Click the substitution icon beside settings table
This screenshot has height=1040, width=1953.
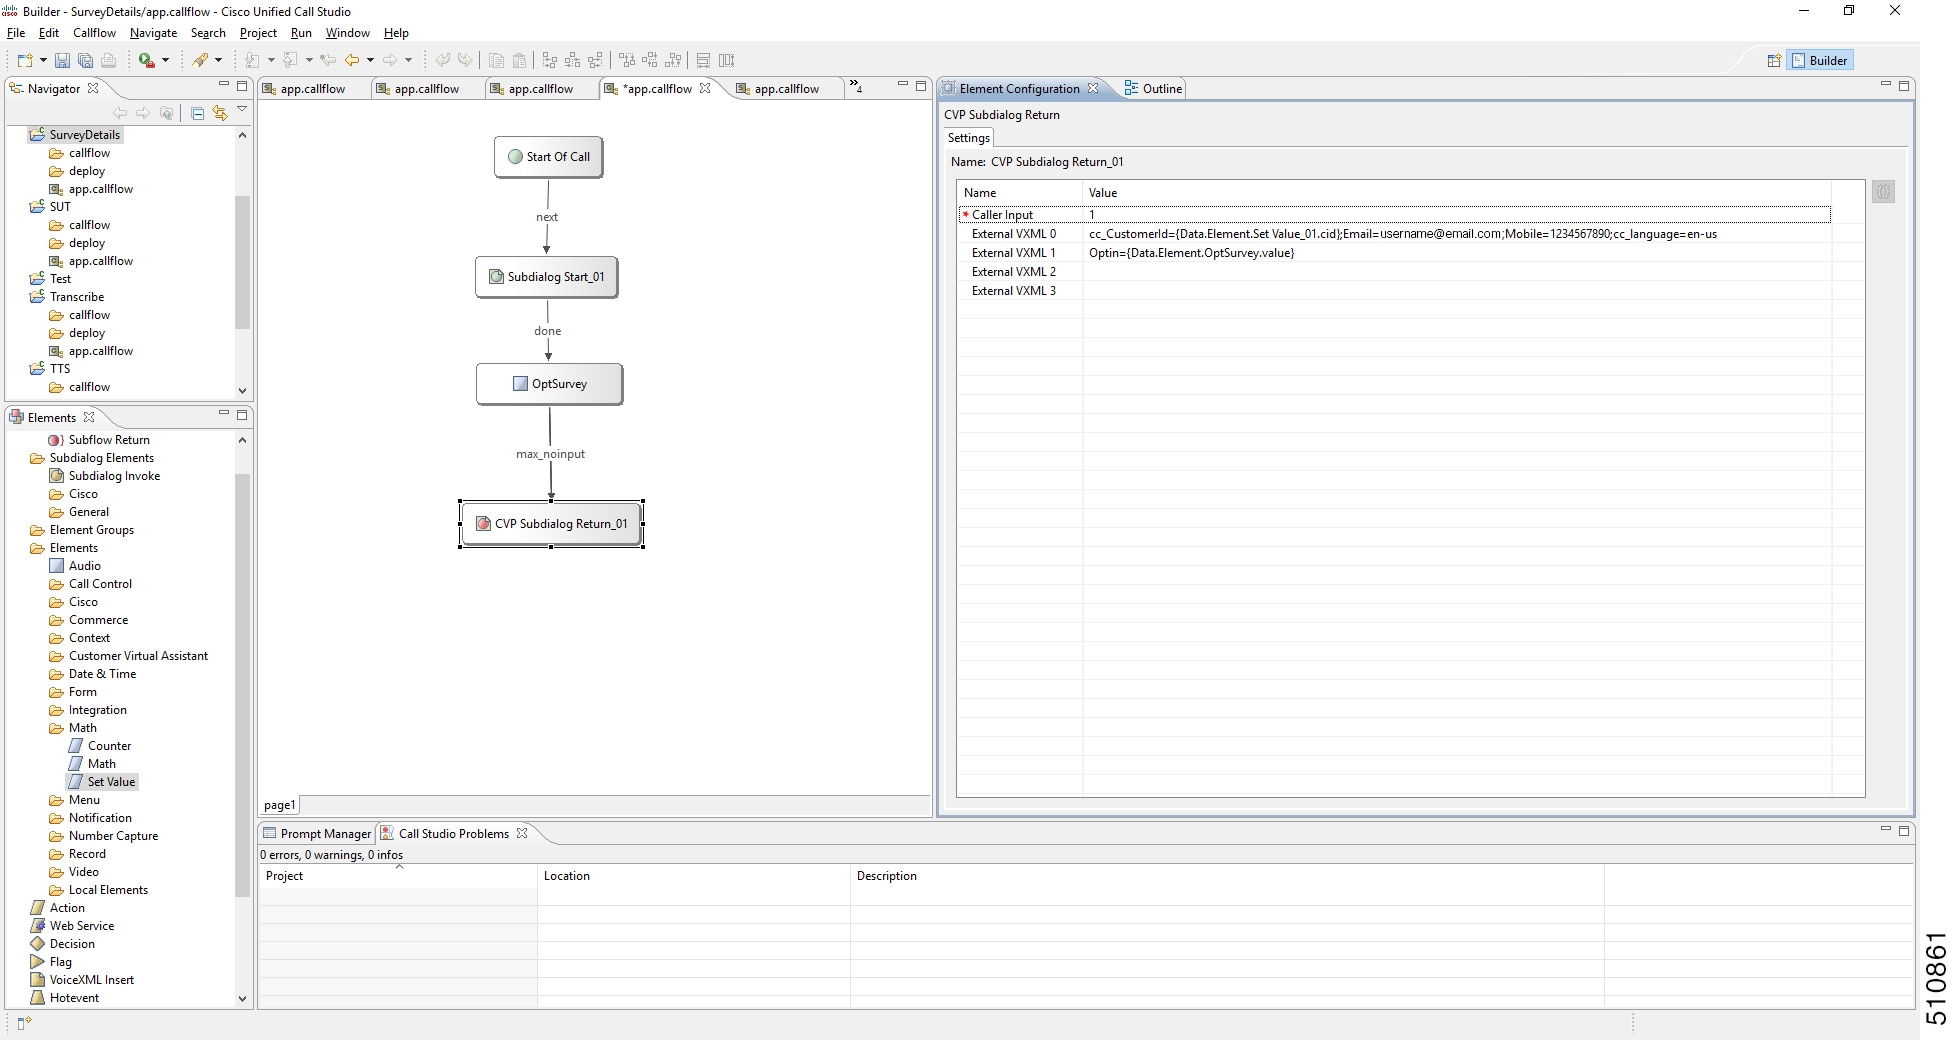point(1883,192)
